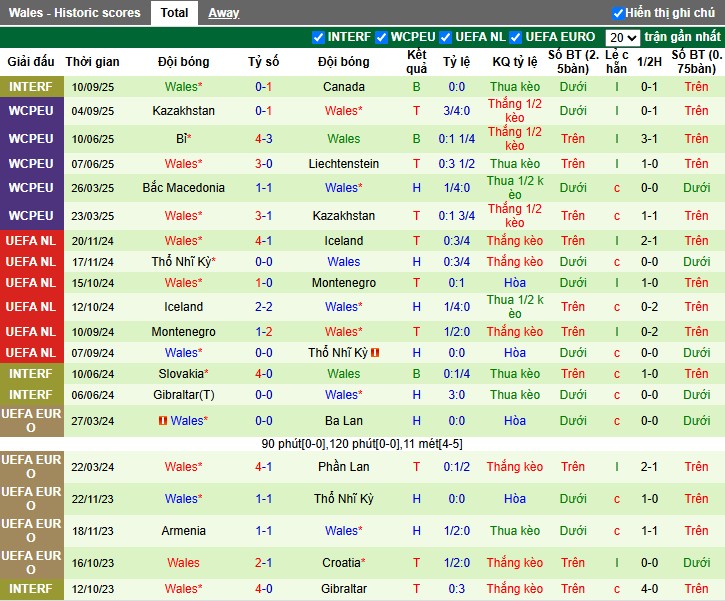The width and height of the screenshot is (725, 601).
Task: Open the Armenia team link
Action: (183, 531)
